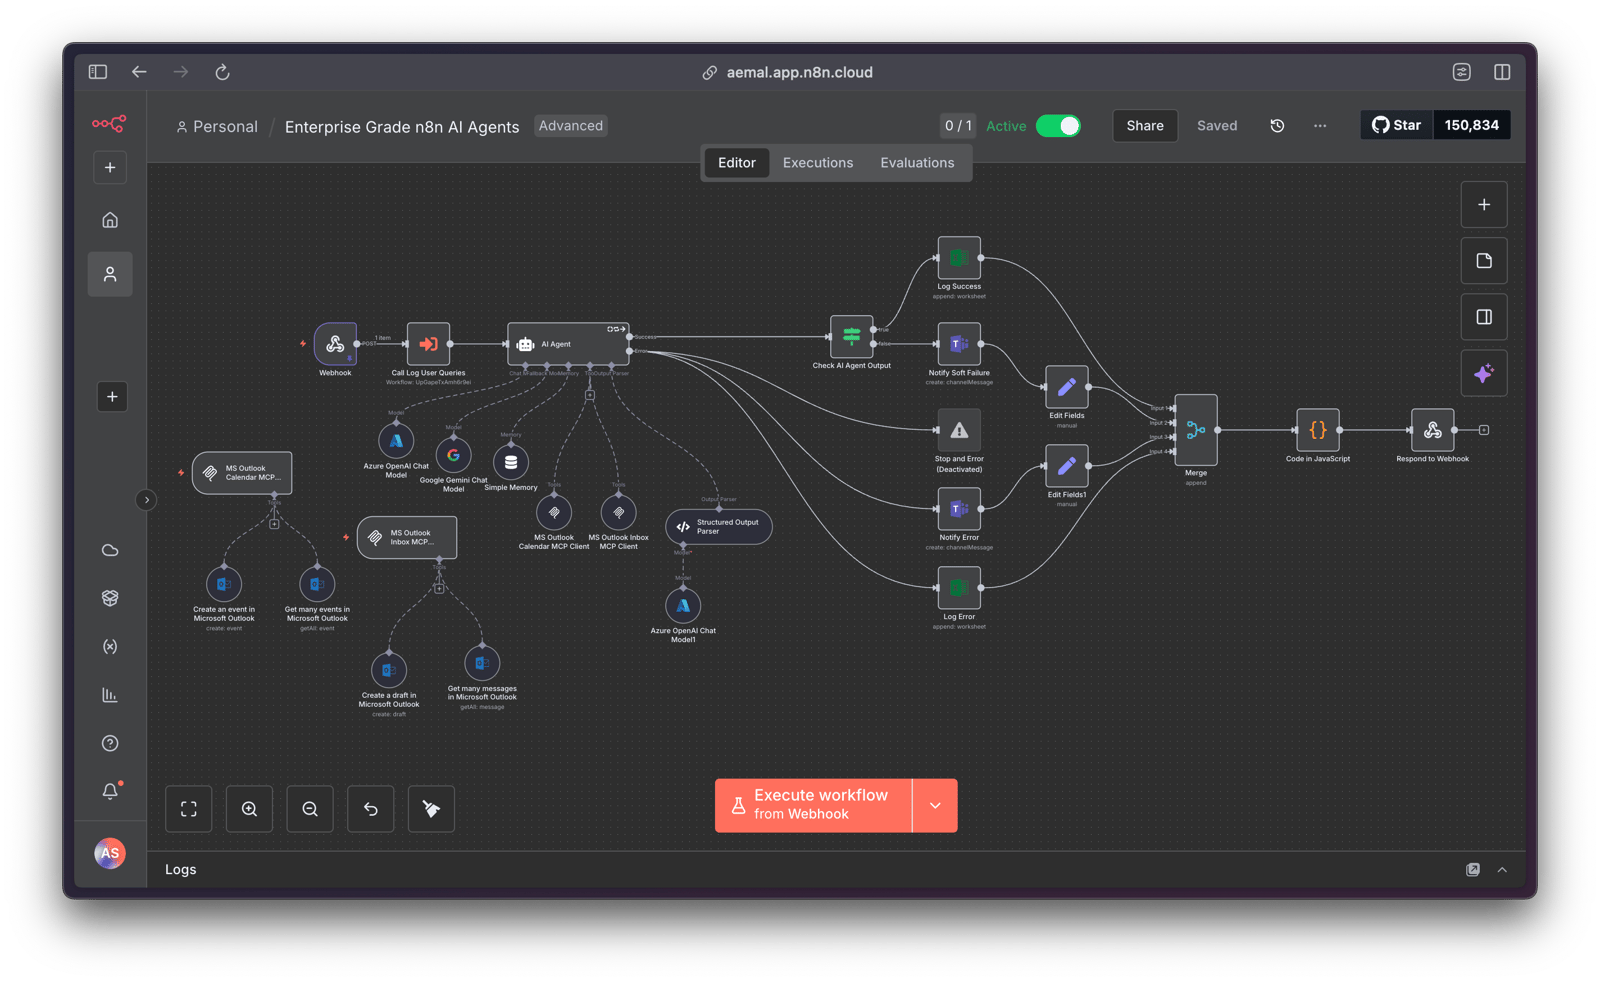Screen dimensions: 1600x982
Task: Click the zoom in canvas icon
Action: (x=249, y=809)
